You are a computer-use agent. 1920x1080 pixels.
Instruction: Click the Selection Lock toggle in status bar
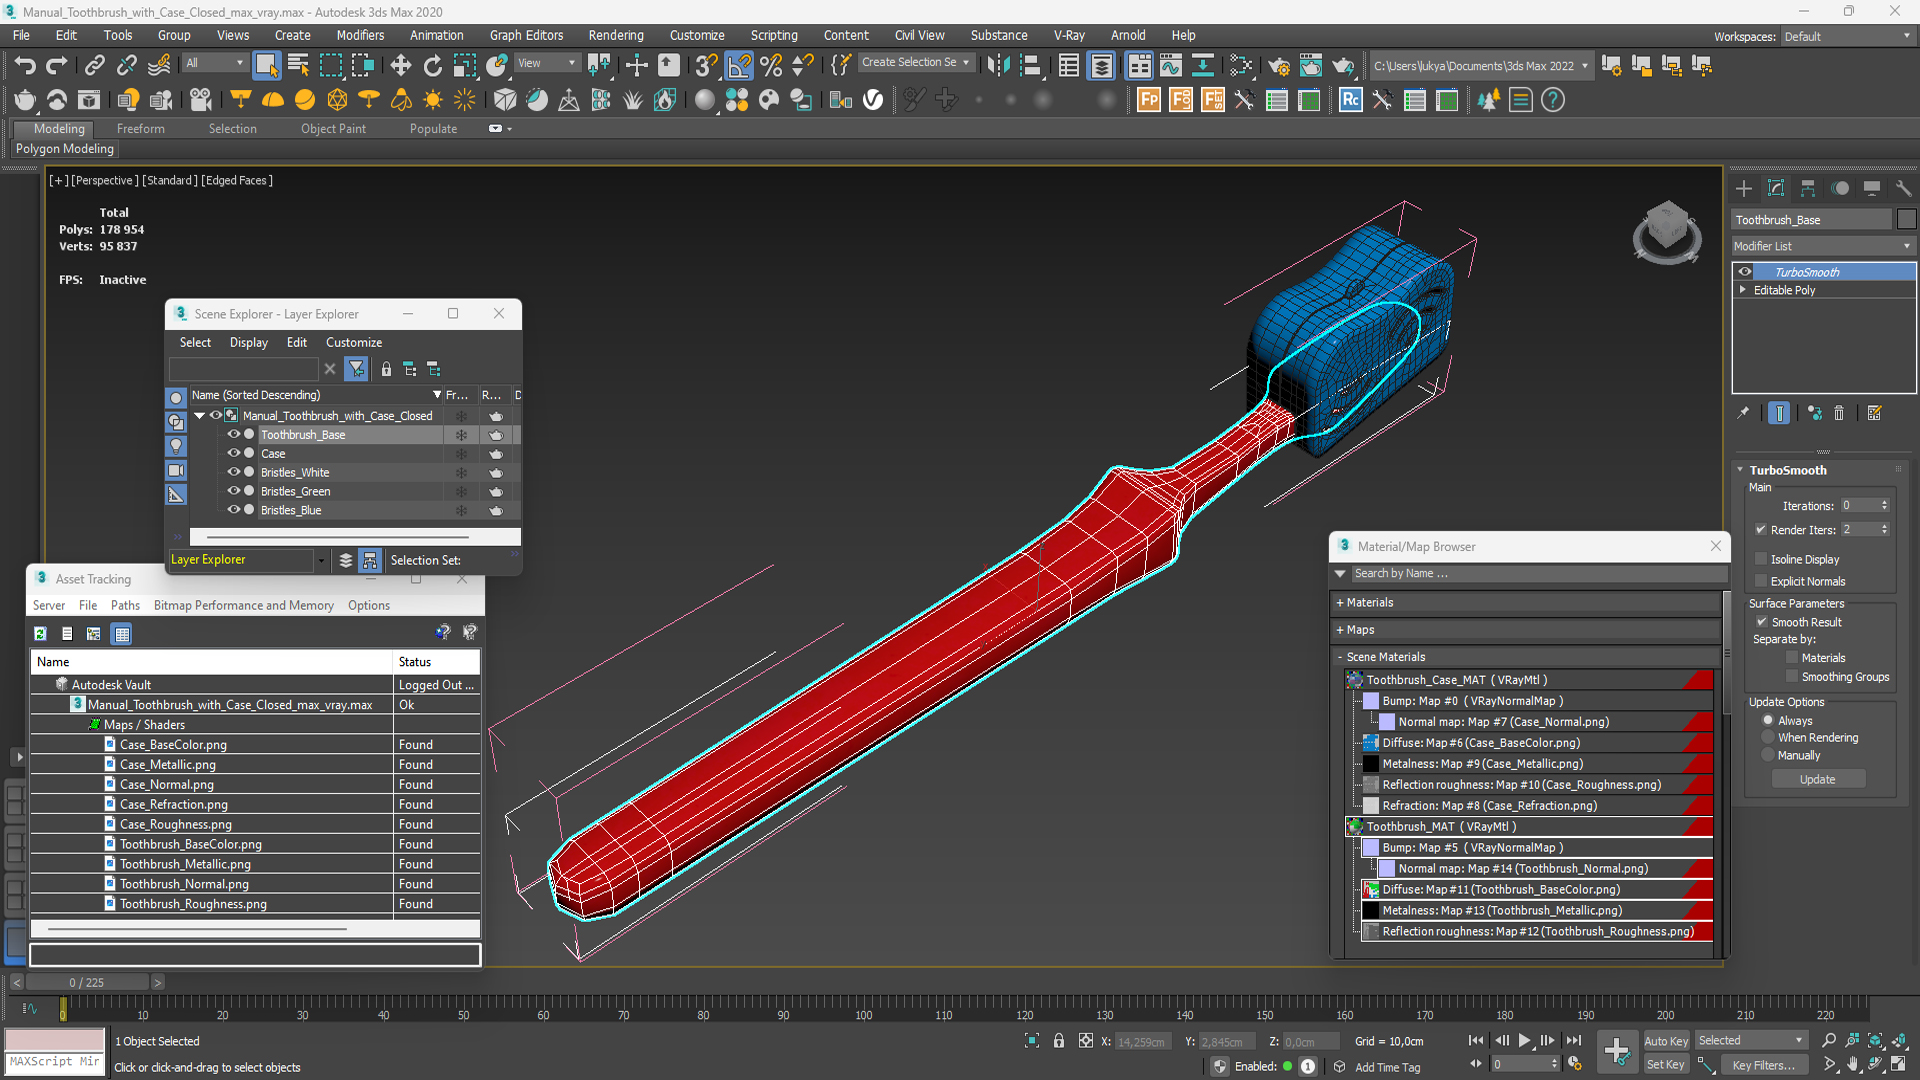coord(1059,1041)
